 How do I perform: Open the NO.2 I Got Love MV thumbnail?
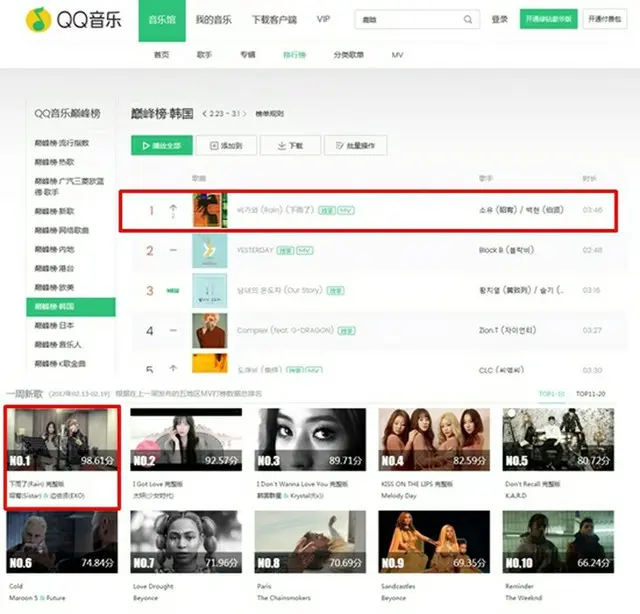(x=186, y=440)
